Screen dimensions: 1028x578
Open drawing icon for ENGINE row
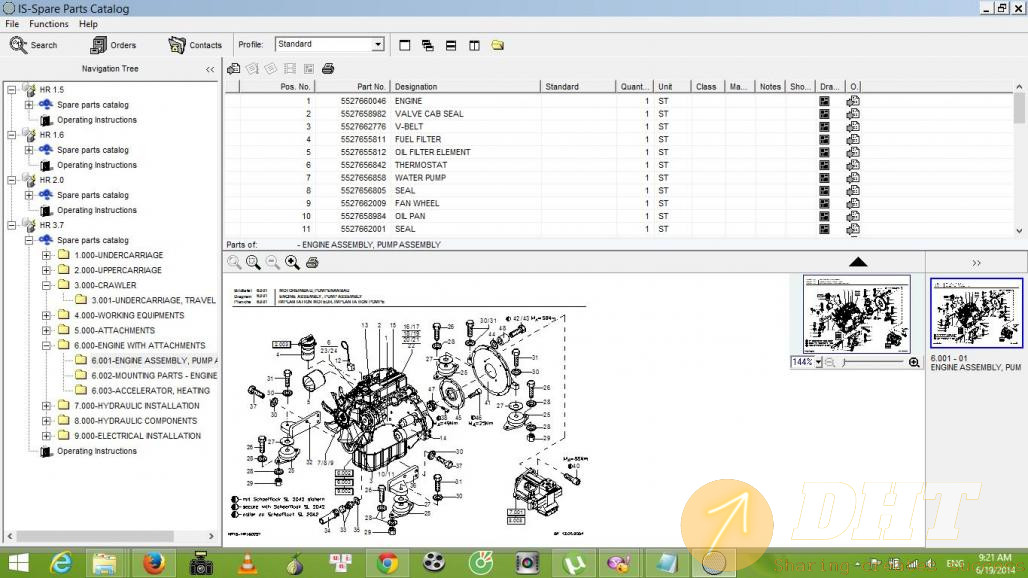tap(825, 101)
